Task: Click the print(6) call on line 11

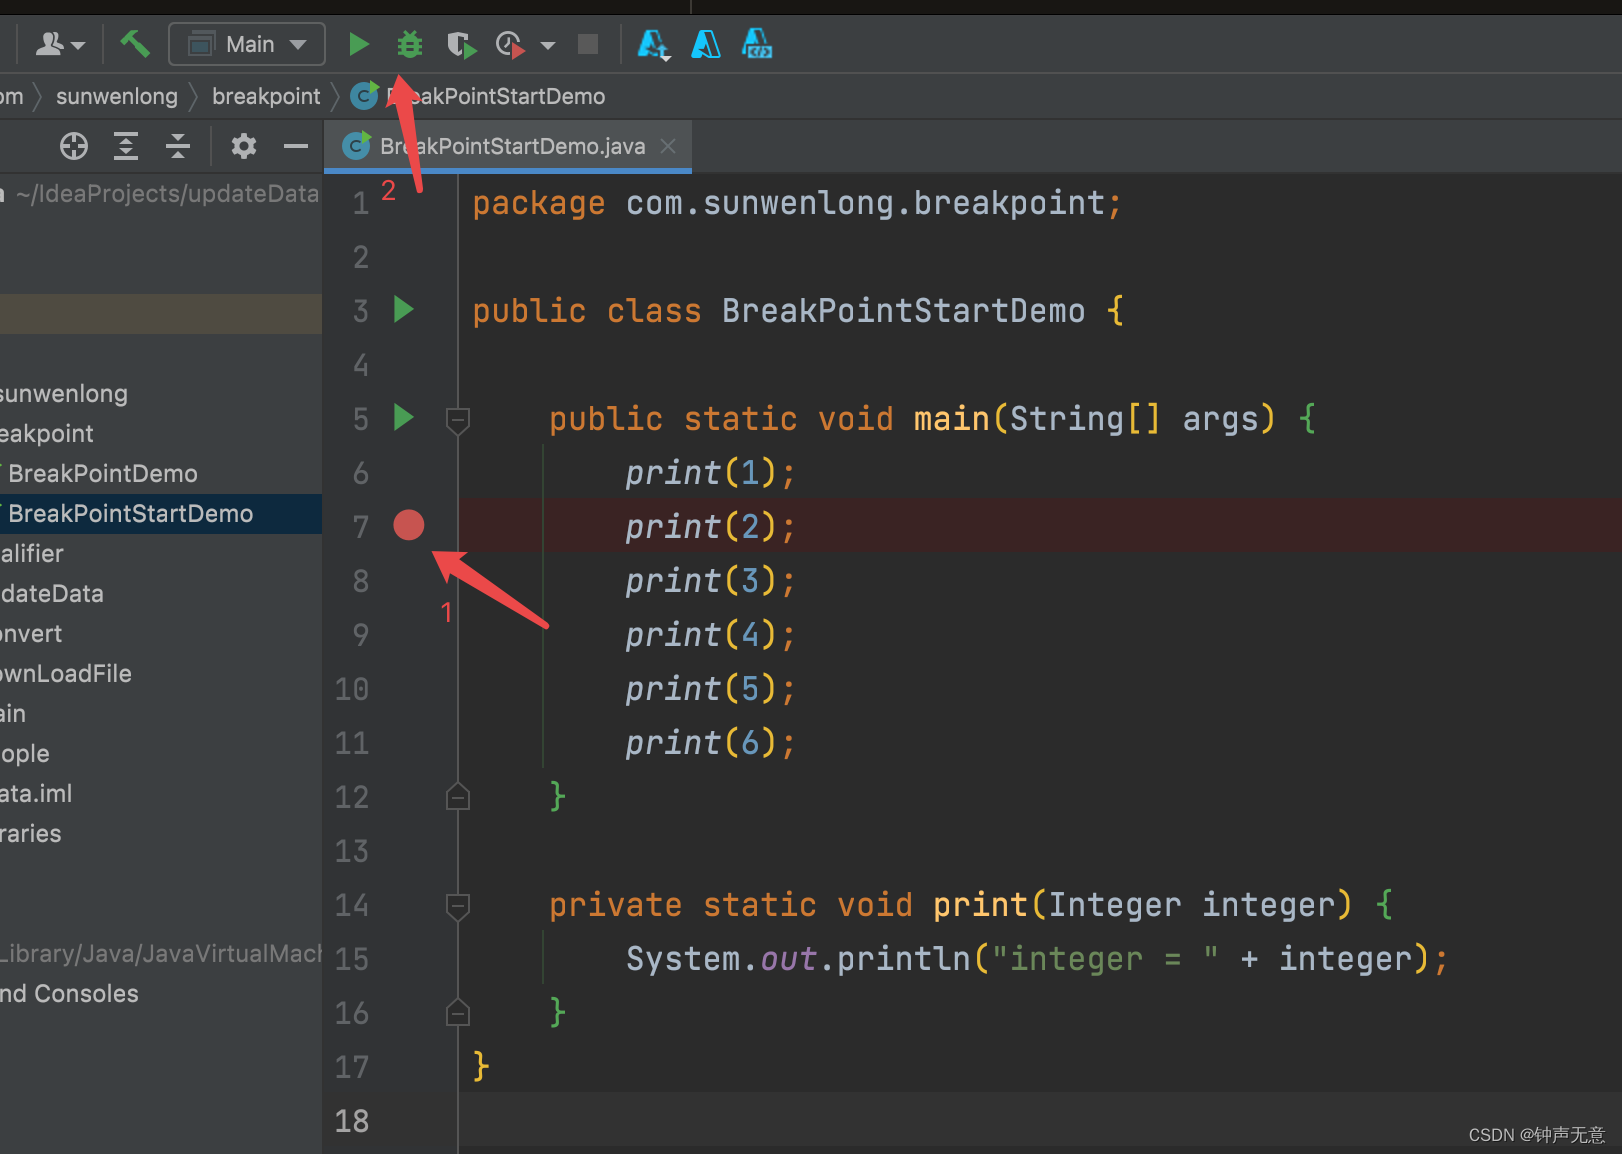Action: pos(710,742)
